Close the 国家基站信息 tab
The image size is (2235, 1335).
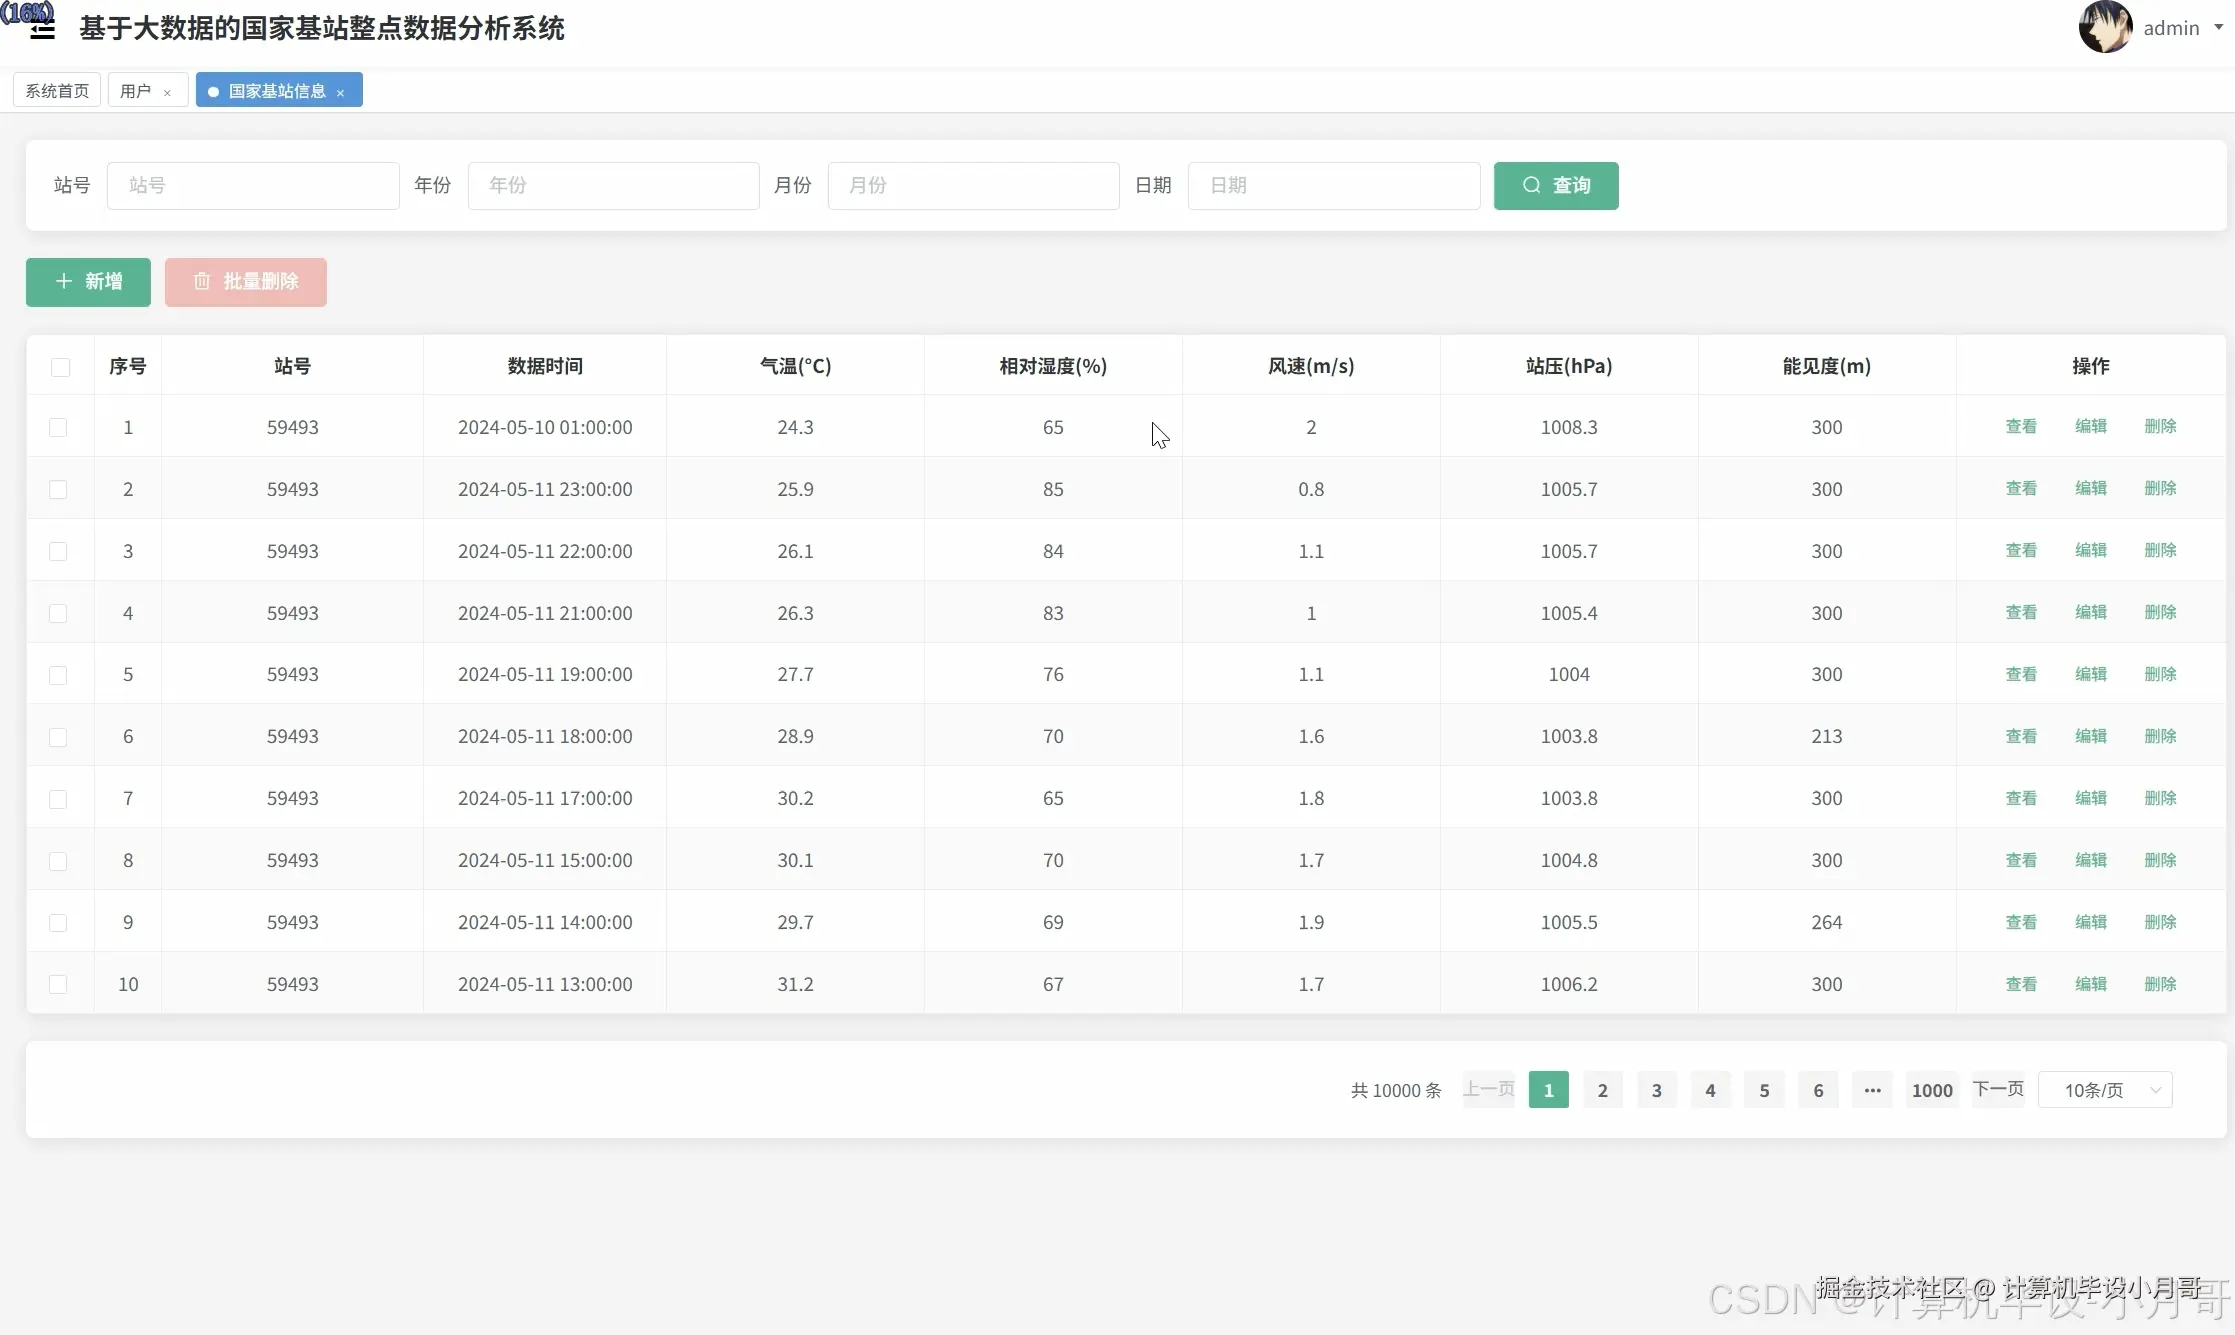[340, 92]
